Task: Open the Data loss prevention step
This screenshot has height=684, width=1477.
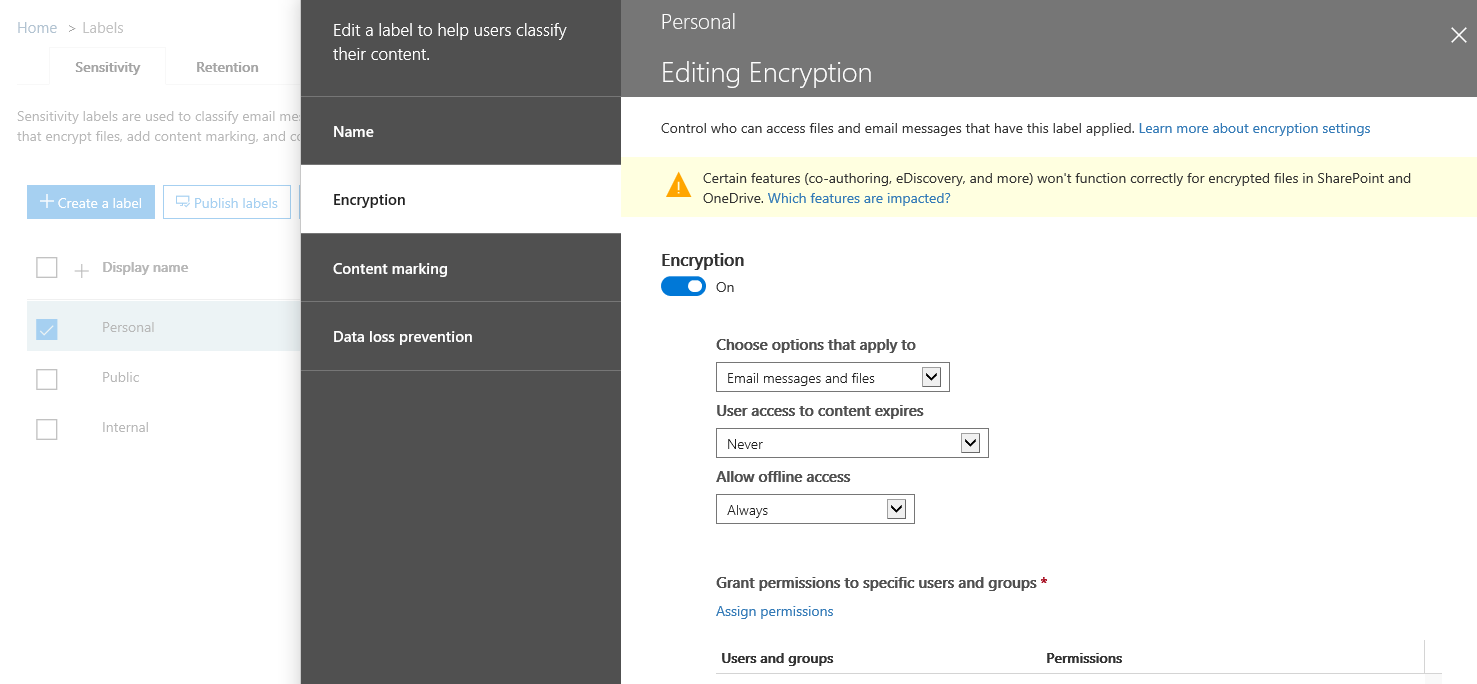Action: 460,337
